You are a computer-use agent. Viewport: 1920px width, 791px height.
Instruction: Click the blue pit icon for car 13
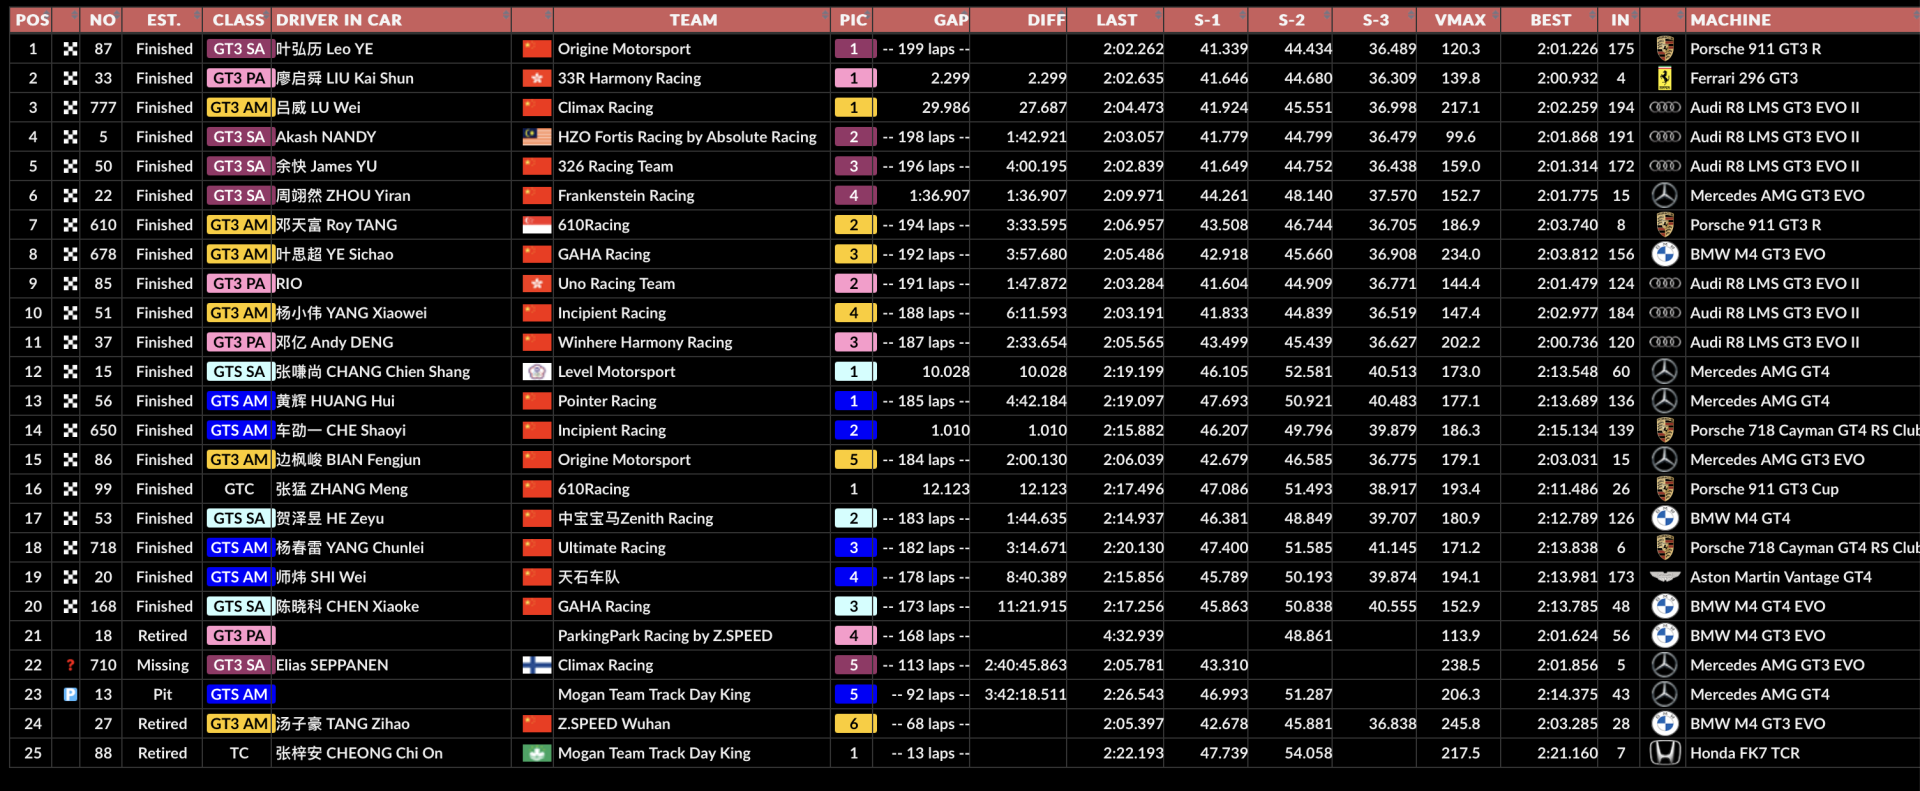[70, 694]
